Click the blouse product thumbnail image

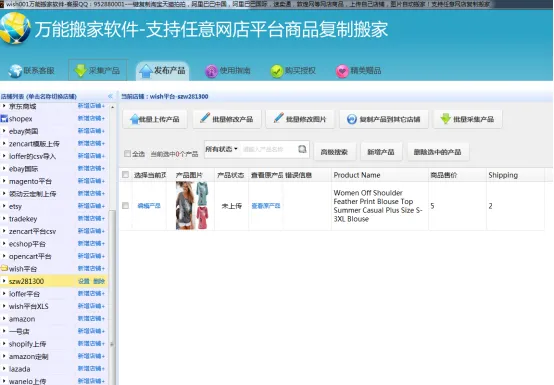192,206
